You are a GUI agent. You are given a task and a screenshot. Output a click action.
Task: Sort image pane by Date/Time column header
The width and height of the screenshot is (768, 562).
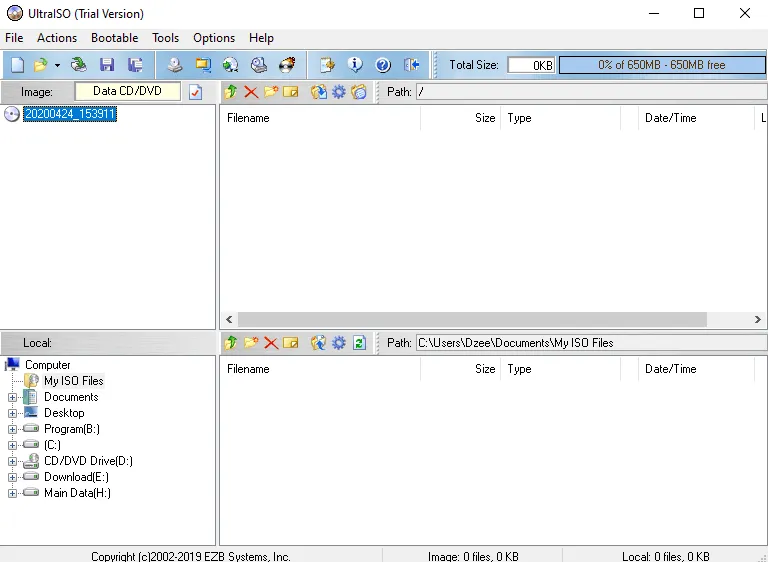(x=696, y=118)
